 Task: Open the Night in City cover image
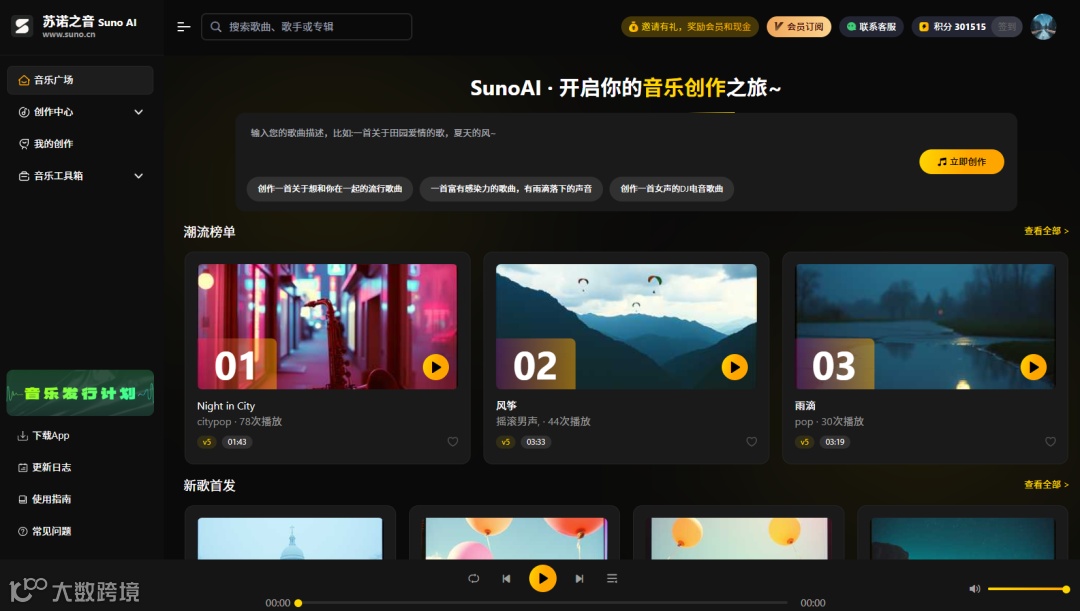(x=327, y=327)
